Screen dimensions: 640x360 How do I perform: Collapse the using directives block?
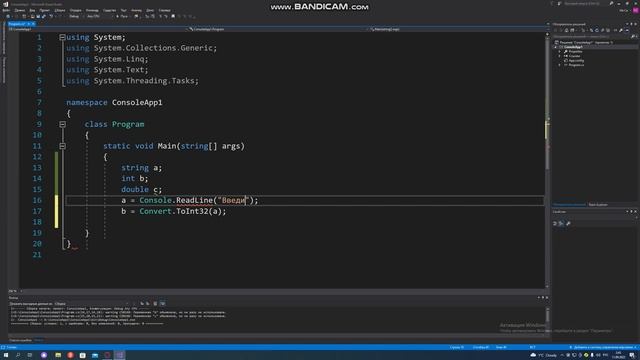pos(62,37)
